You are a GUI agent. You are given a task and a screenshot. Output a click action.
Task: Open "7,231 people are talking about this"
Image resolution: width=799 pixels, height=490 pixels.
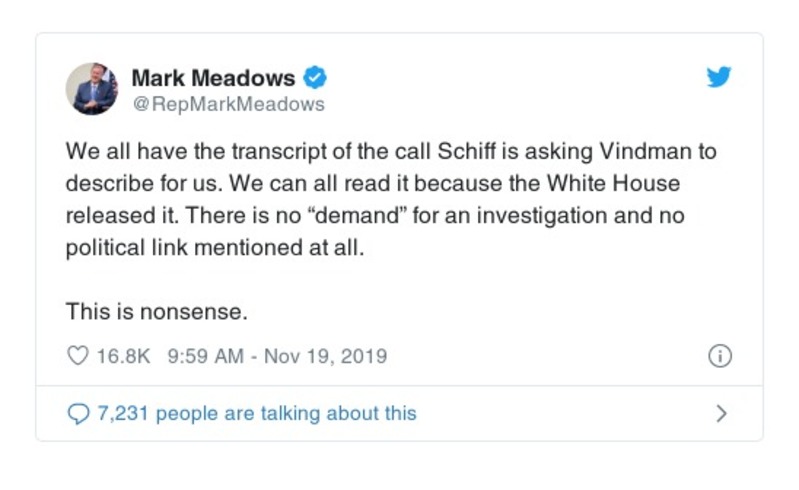click(256, 413)
